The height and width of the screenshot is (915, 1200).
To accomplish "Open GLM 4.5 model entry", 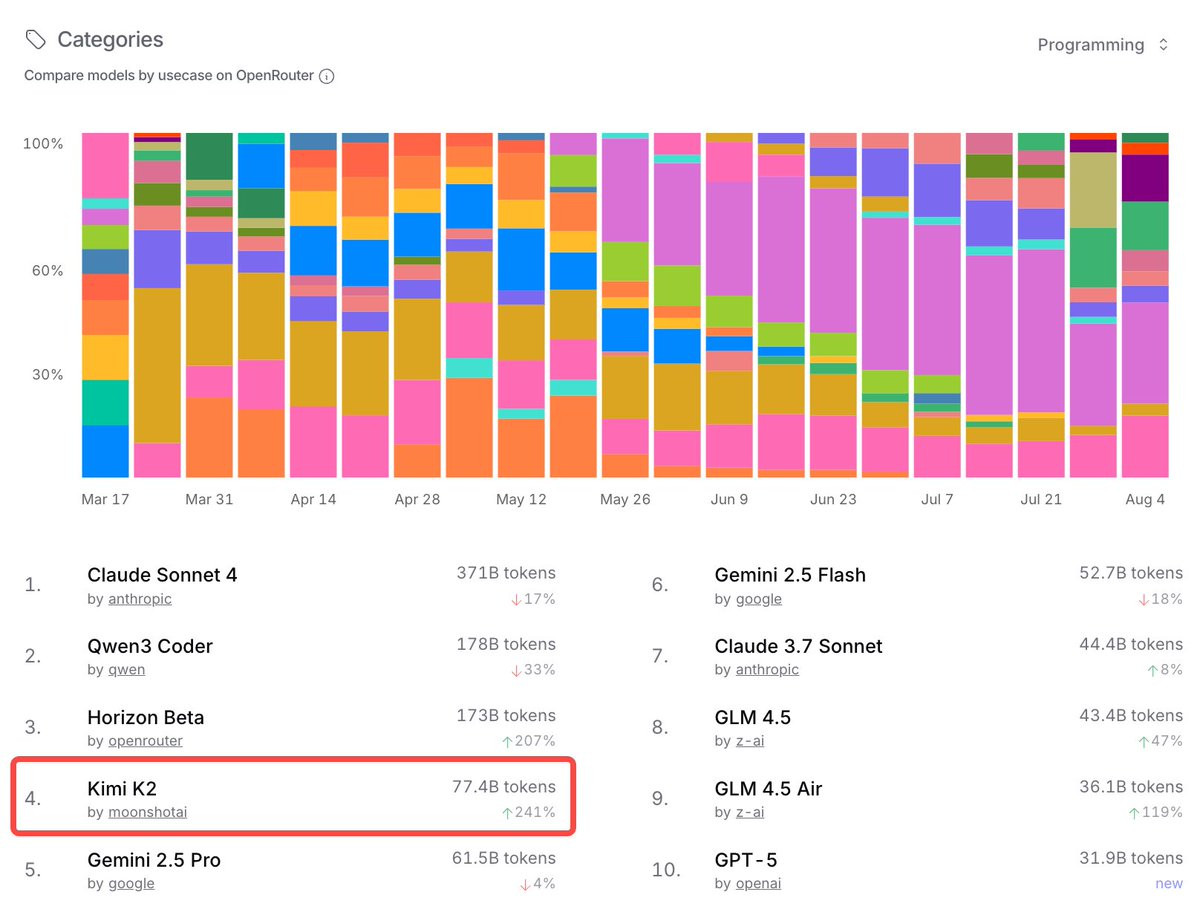I will coord(755,717).
